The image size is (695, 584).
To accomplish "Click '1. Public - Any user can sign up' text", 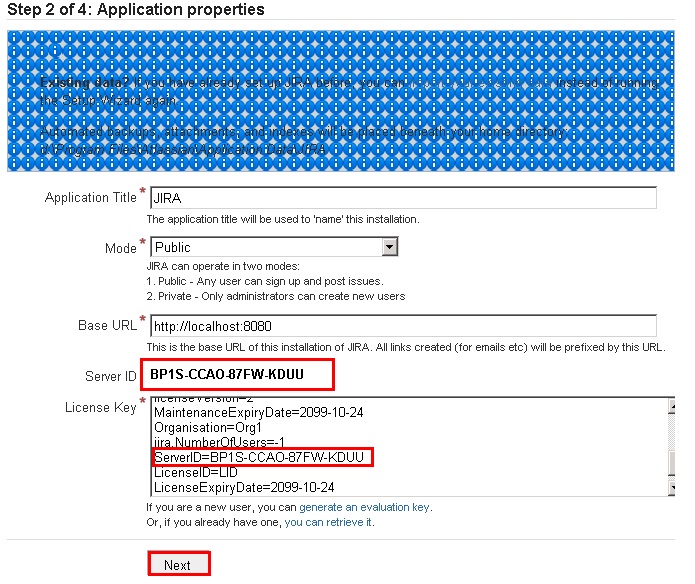I will click(x=265, y=281).
